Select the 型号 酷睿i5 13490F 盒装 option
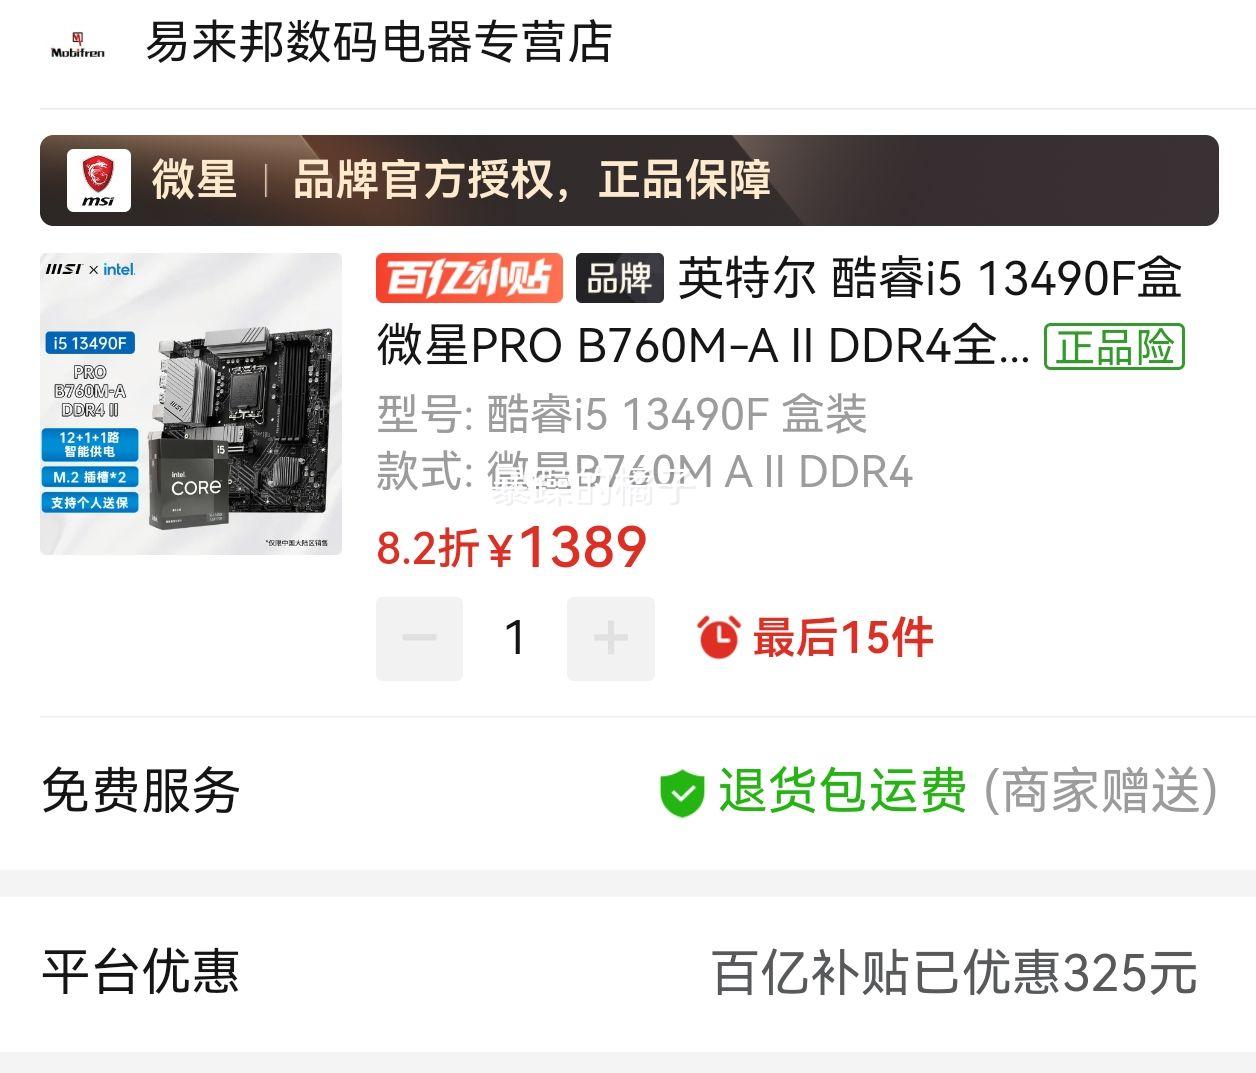Viewport: 1256px width, 1073px height. [x=622, y=414]
